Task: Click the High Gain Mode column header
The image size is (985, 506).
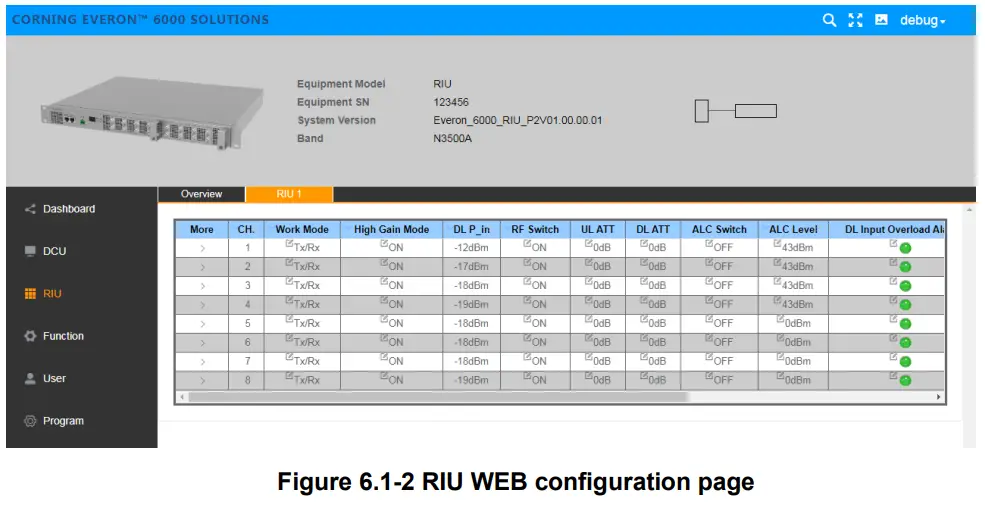Action: click(391, 229)
